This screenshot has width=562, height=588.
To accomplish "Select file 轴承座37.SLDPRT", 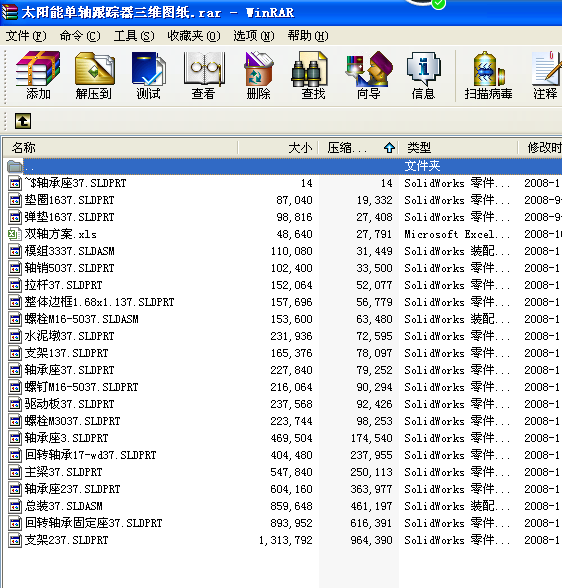I will tap(69, 370).
